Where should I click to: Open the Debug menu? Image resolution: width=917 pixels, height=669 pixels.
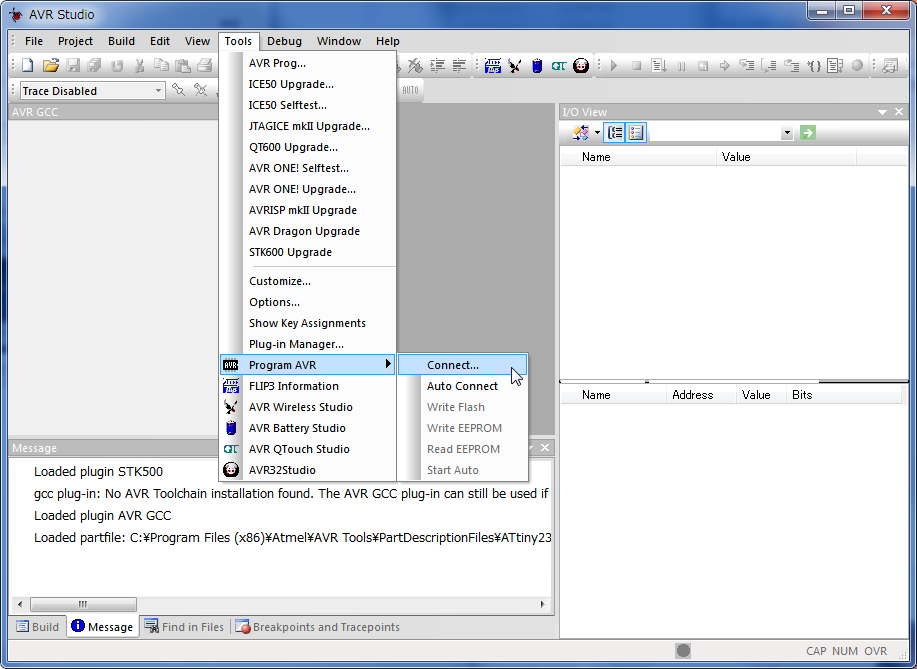284,41
